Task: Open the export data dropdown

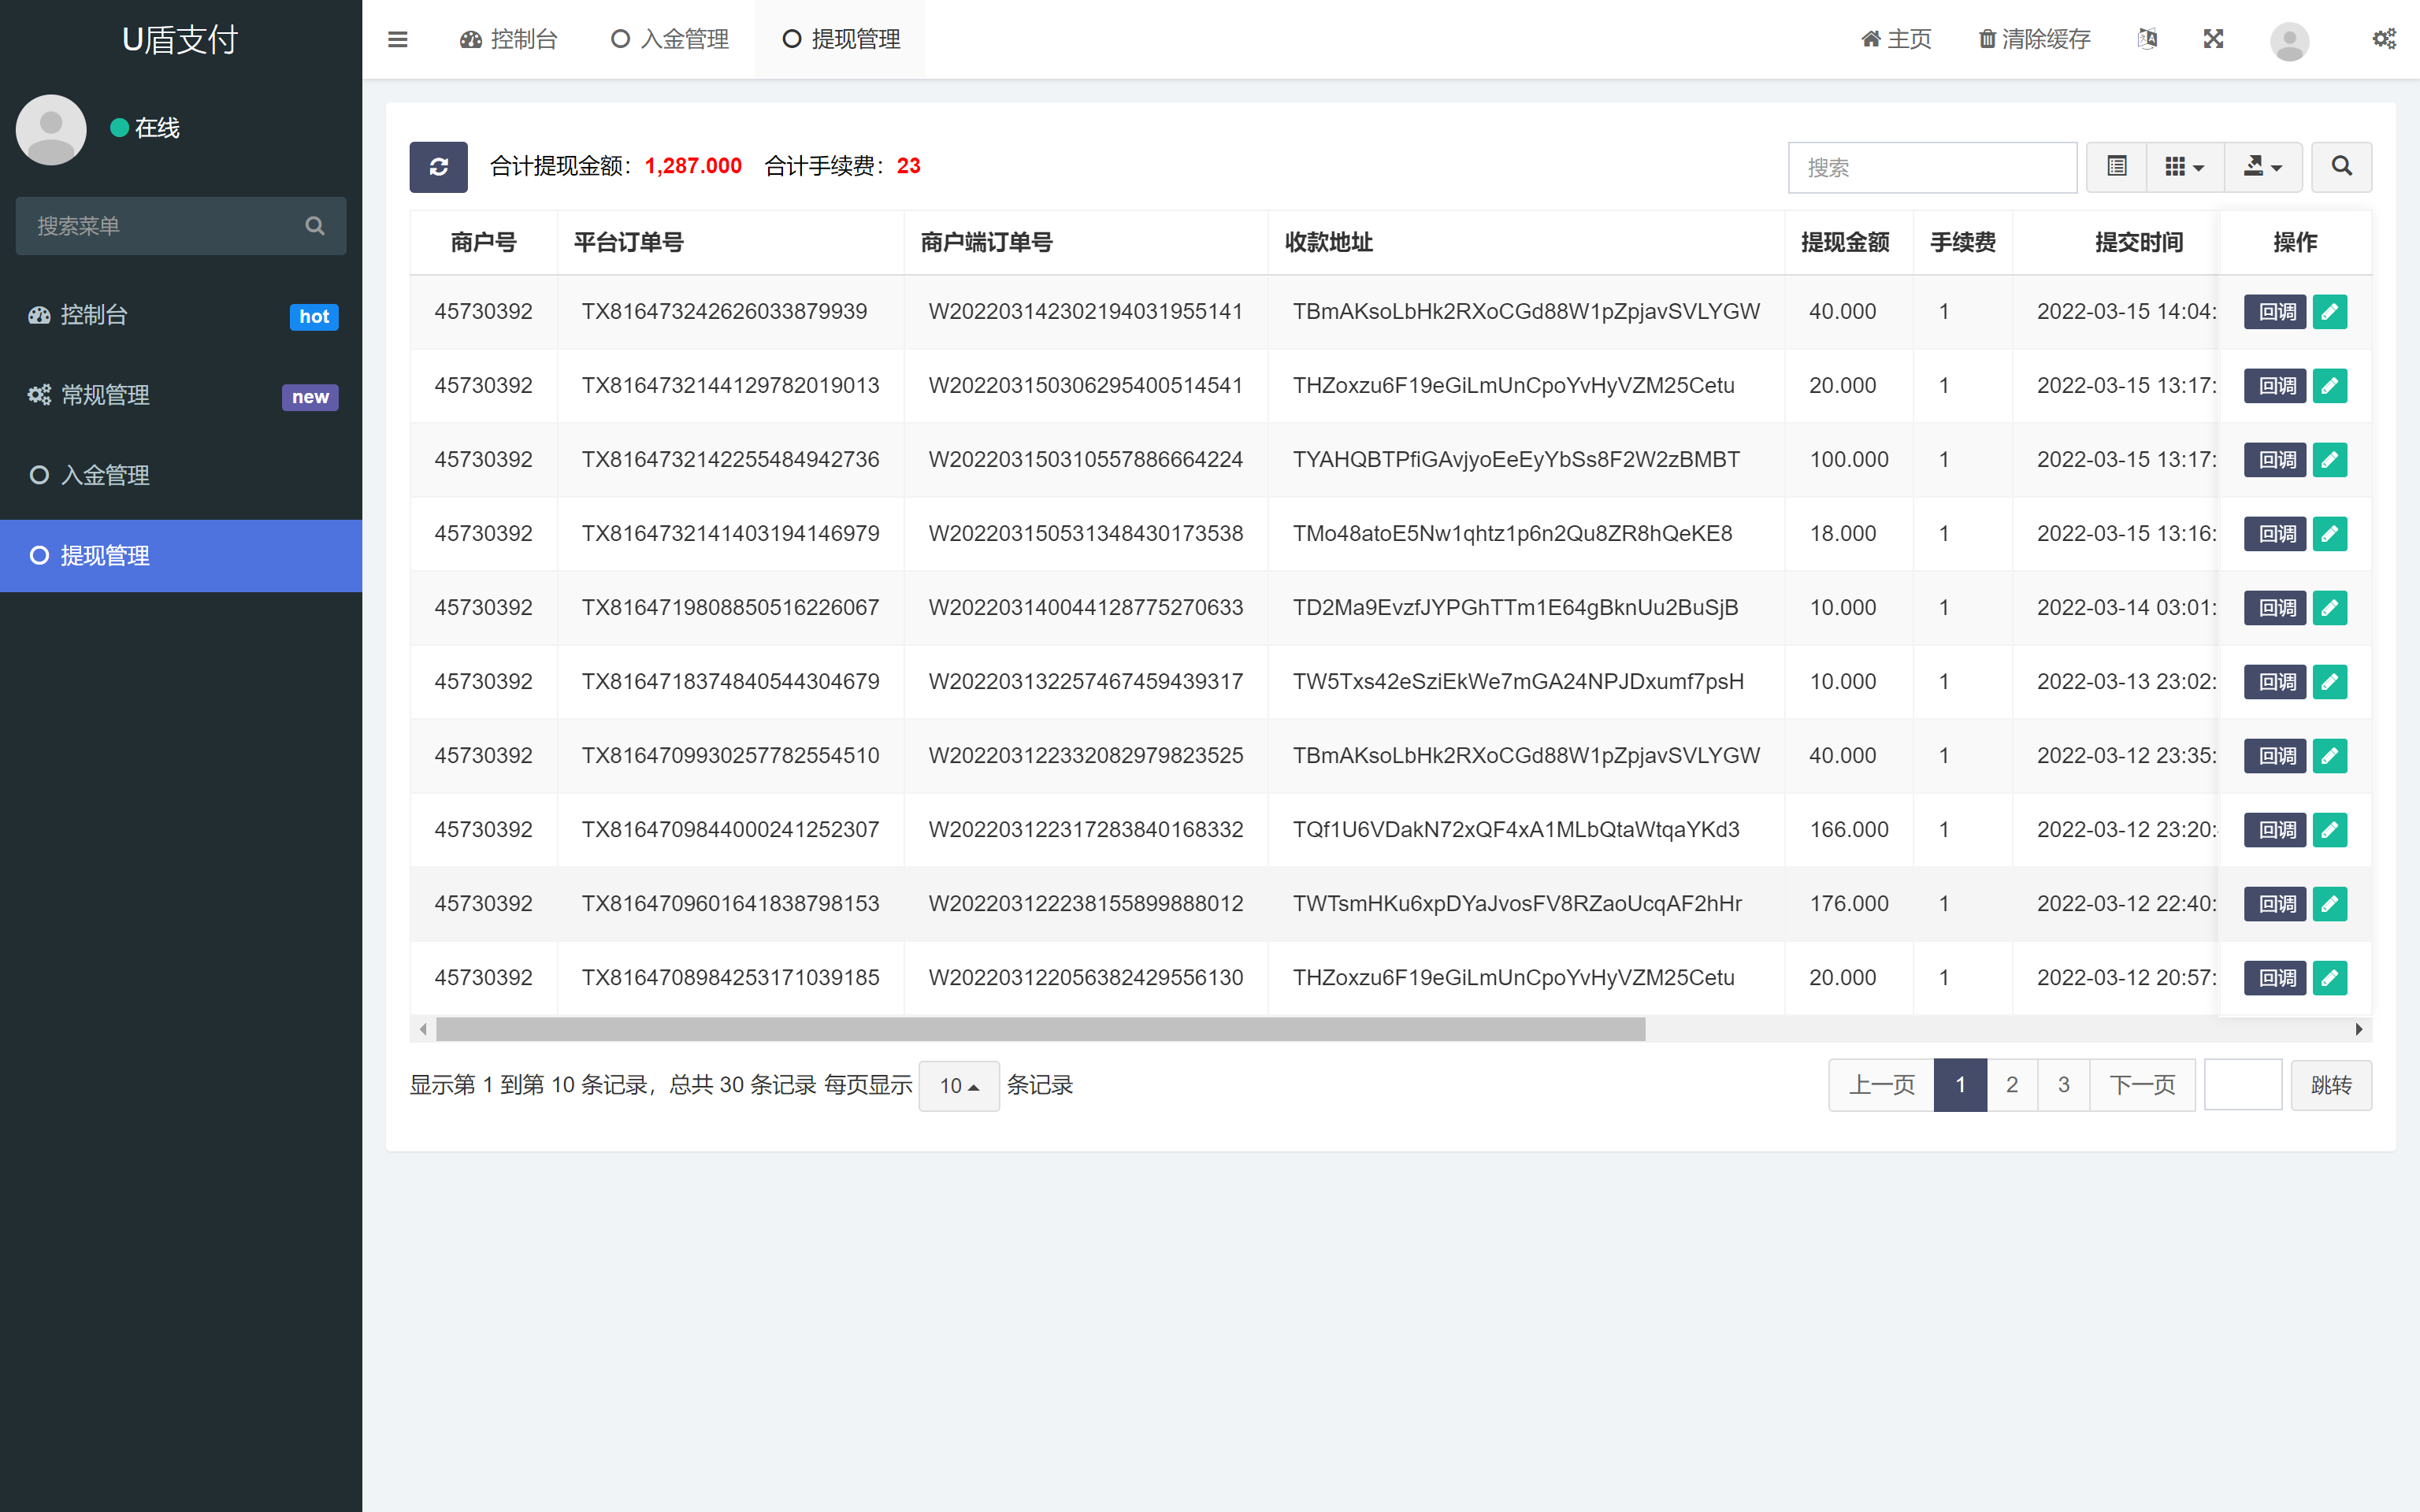Action: point(2262,166)
